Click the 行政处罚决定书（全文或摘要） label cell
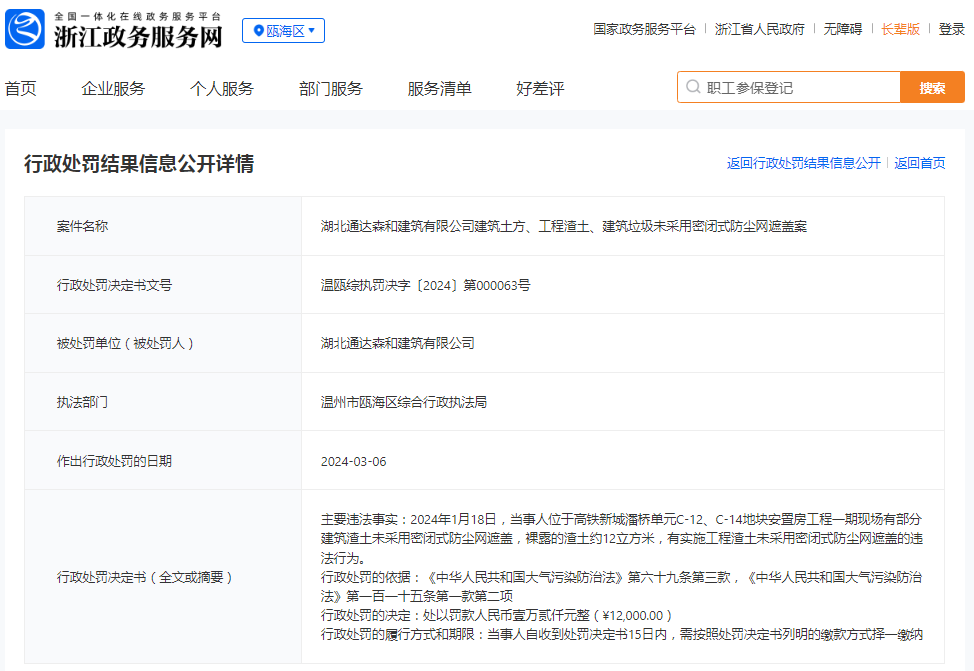Image resolution: width=974 pixels, height=671 pixels. pos(163,577)
